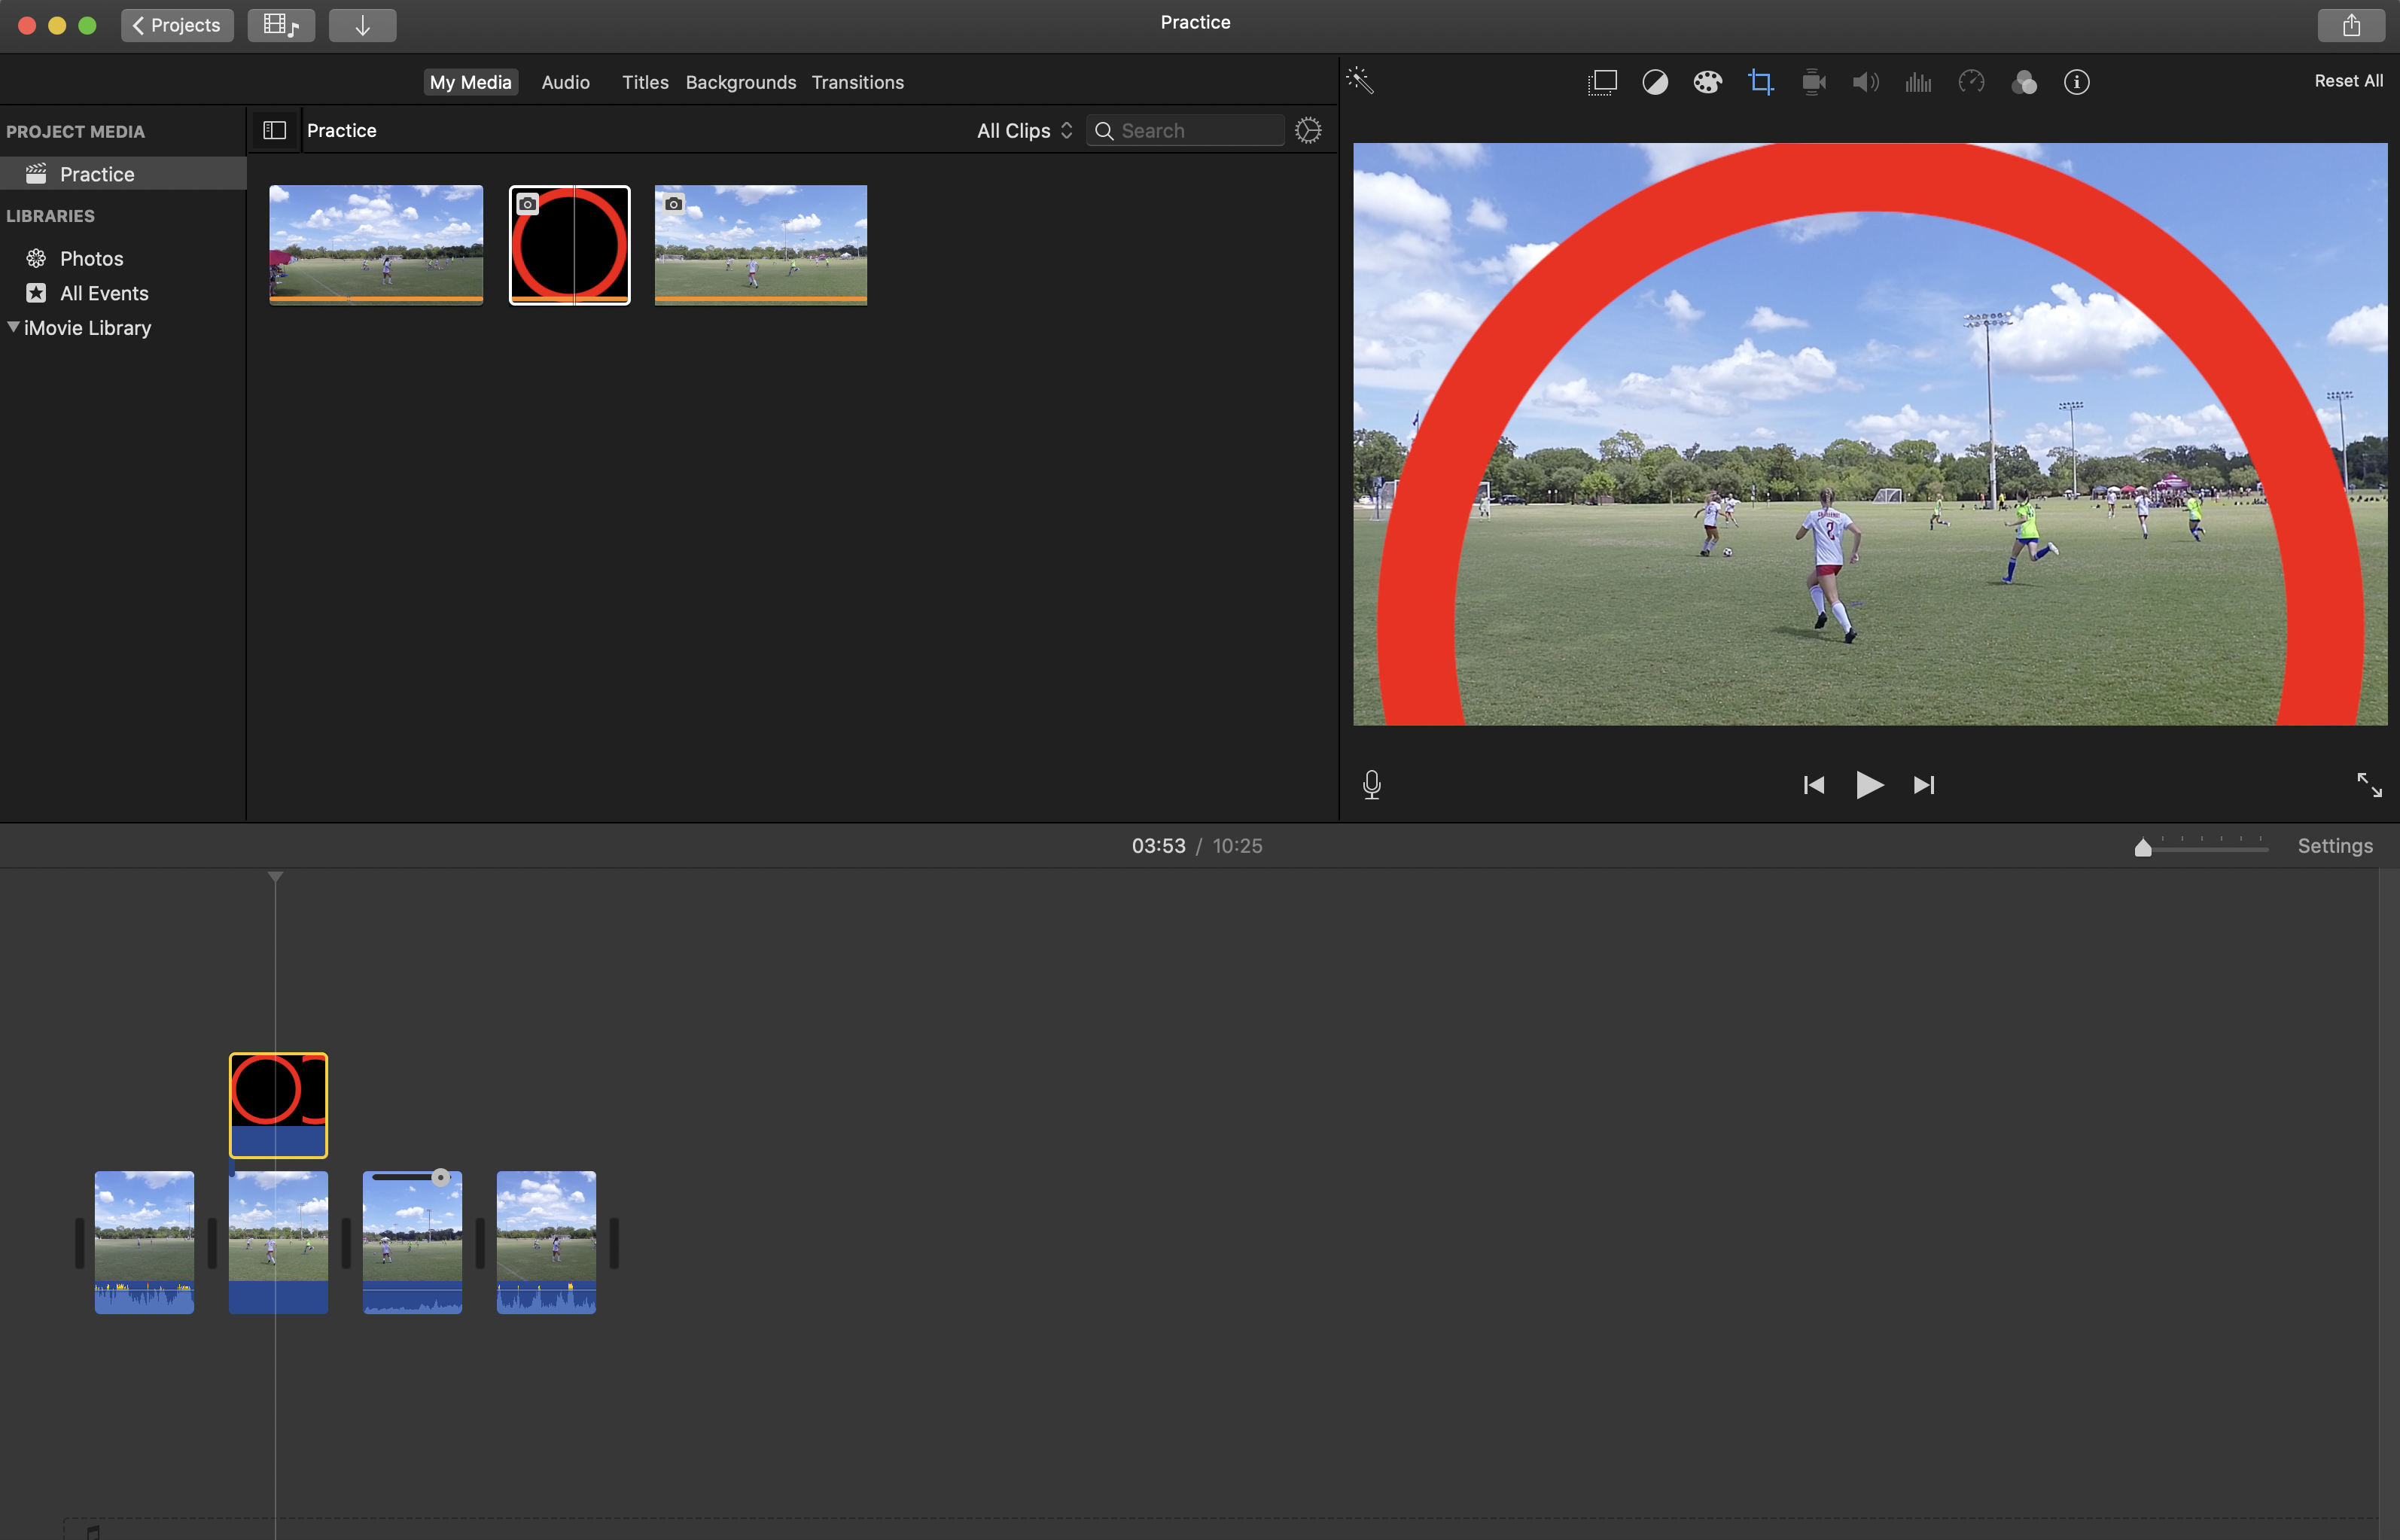
Task: Open noise reduction and equalizer icon
Action: click(x=1918, y=82)
